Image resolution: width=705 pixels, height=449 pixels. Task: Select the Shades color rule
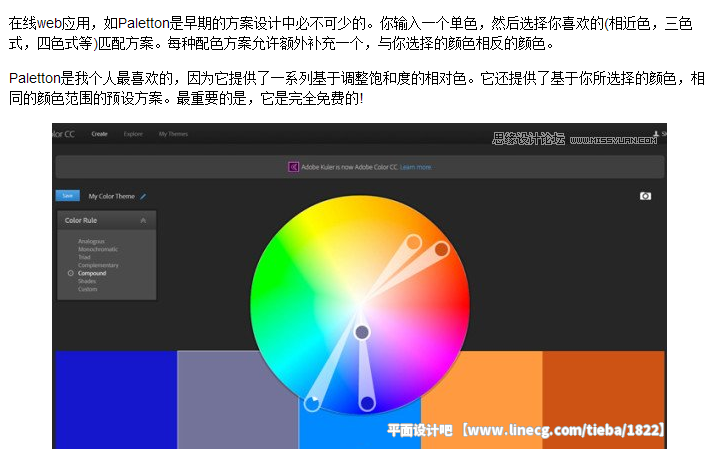(87, 281)
